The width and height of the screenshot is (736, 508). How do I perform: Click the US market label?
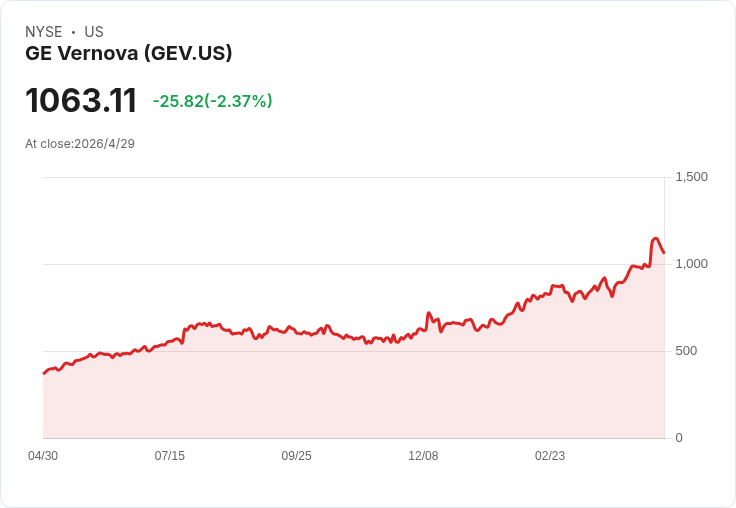[x=94, y=32]
